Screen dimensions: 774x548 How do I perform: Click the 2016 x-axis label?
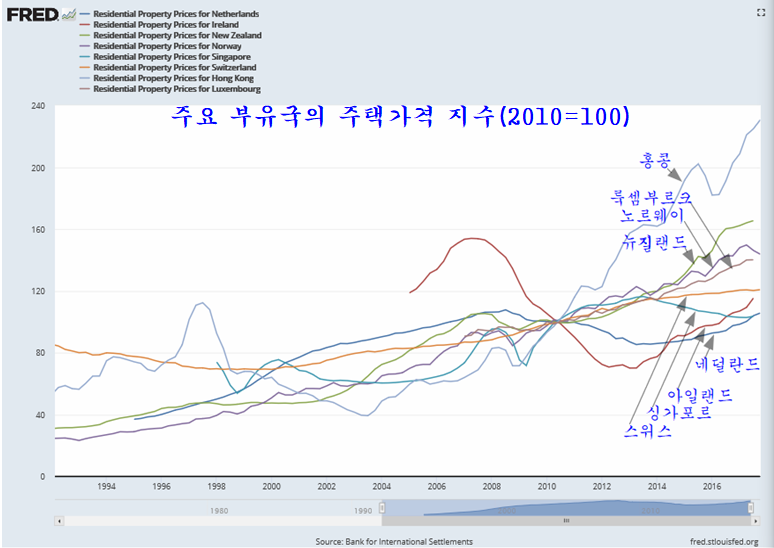pos(712,486)
